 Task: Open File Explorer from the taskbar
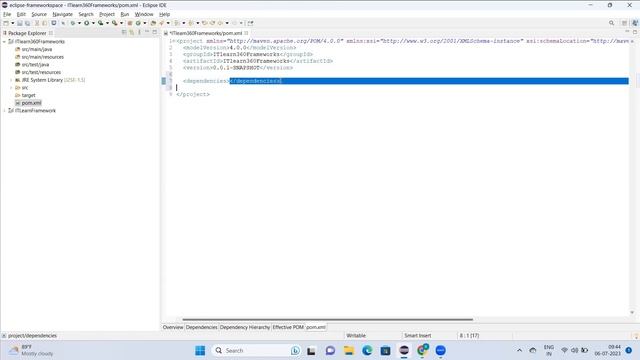coord(349,351)
